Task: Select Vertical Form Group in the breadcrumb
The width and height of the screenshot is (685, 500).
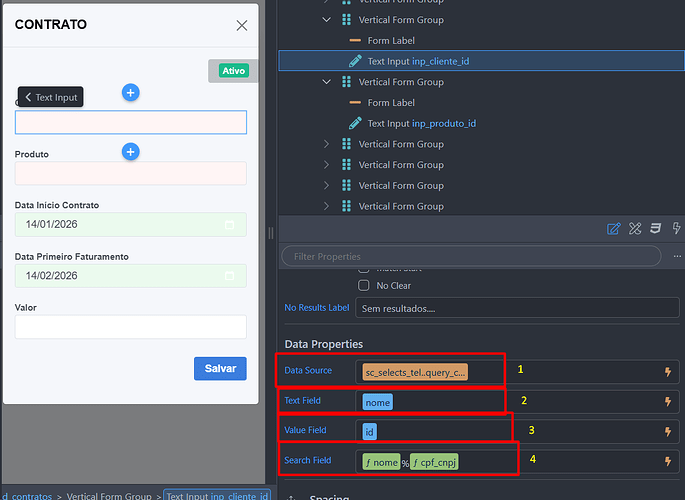Action: click(x=110, y=495)
